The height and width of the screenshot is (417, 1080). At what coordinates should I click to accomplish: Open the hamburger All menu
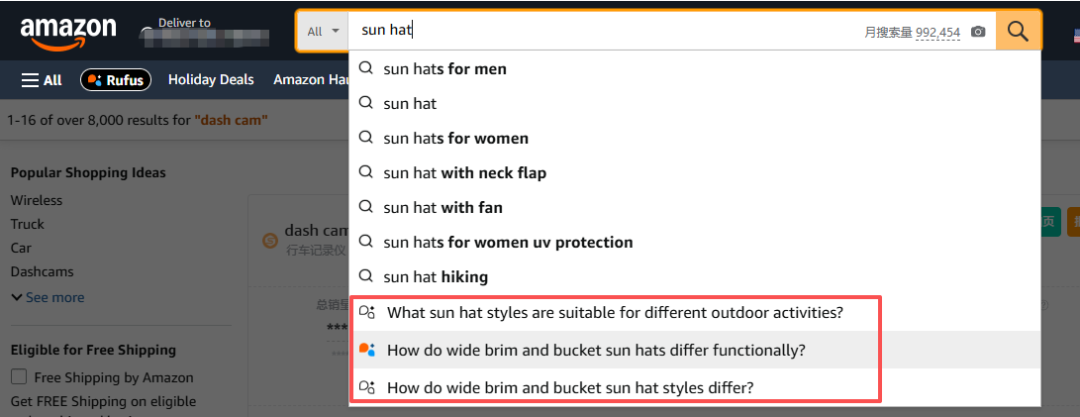click(x=42, y=80)
